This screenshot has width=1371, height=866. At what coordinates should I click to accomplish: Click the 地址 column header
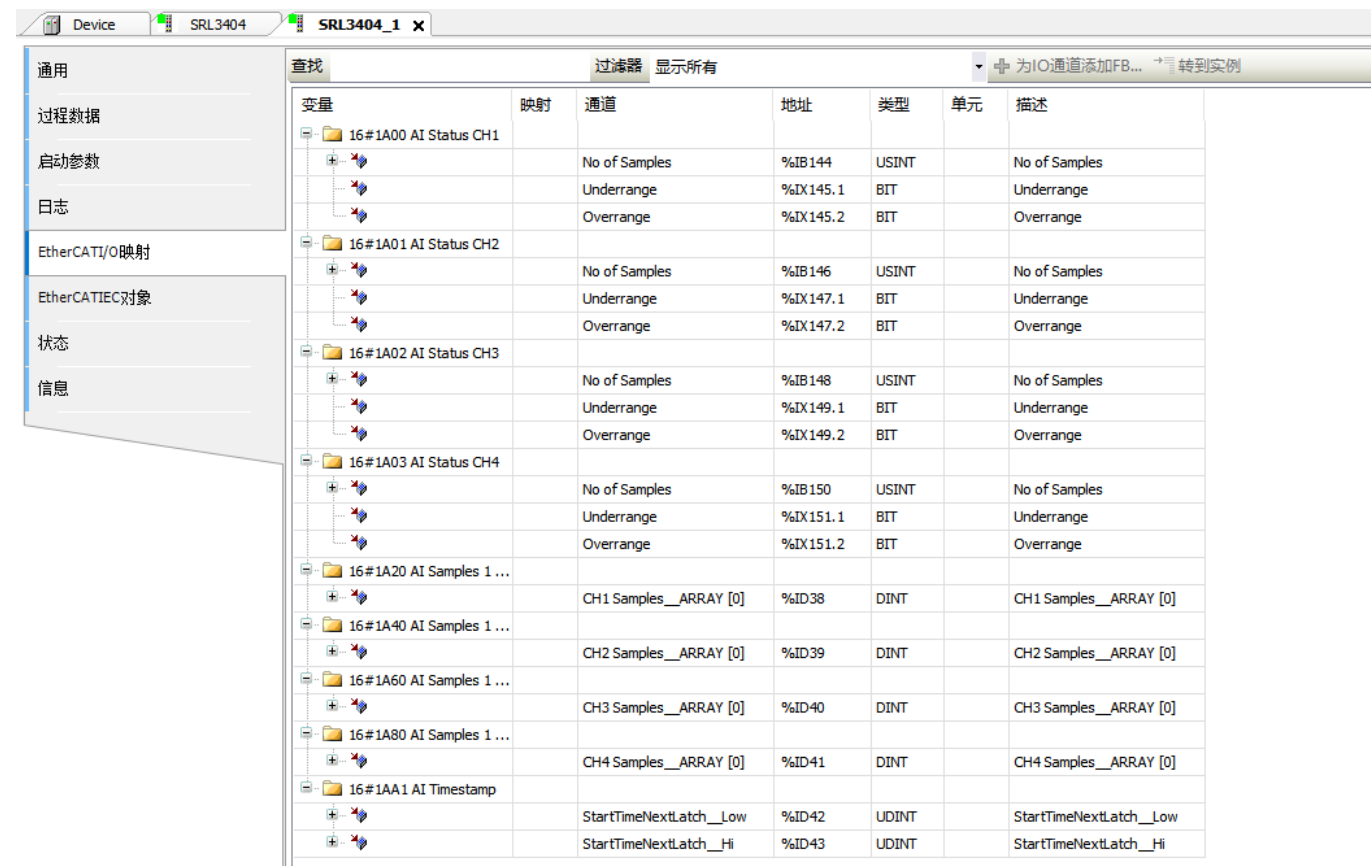coord(797,105)
